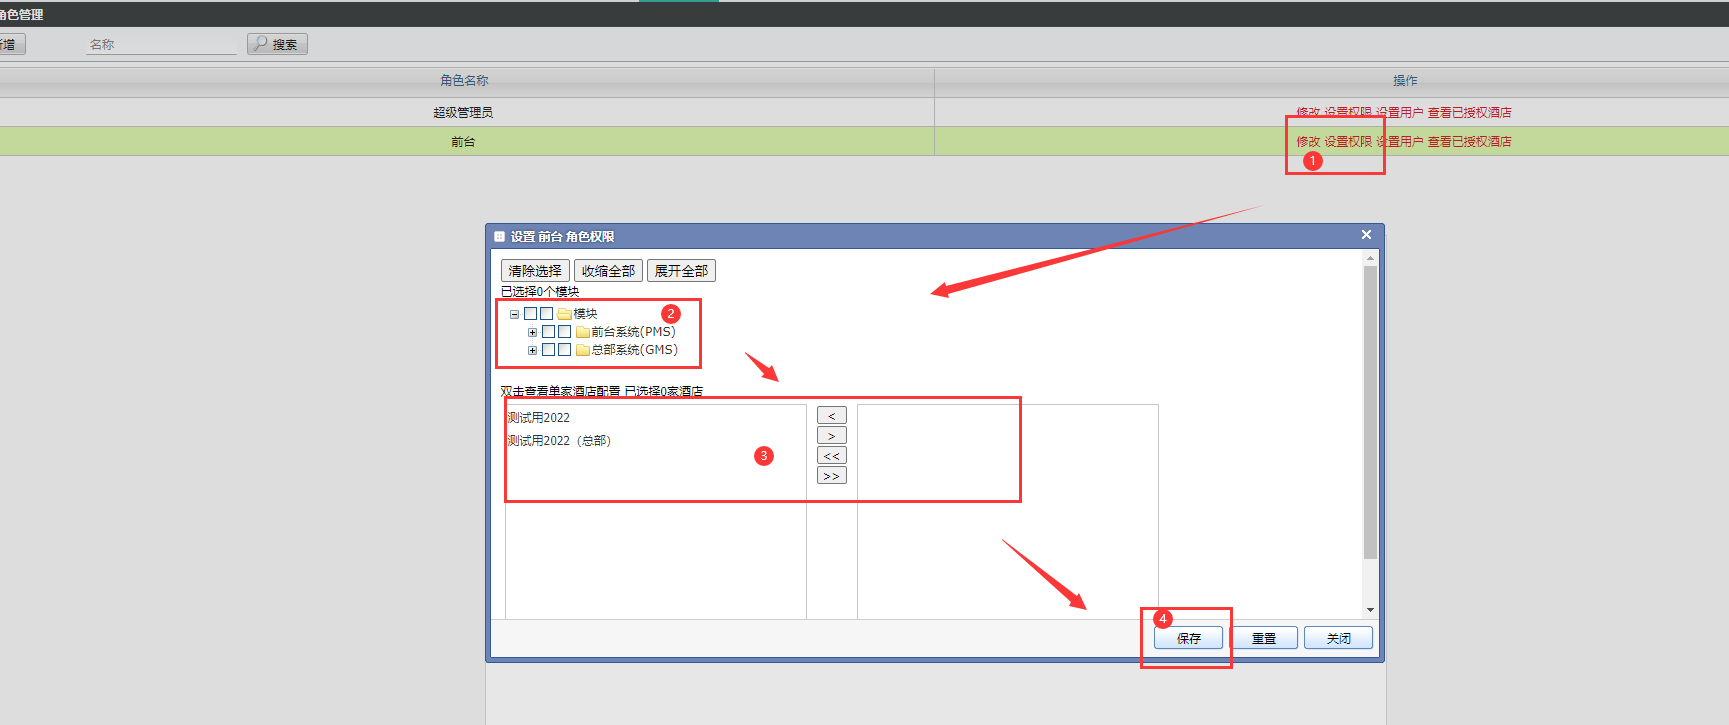The image size is (1729, 725).
Task: Click the dialog vertical scrollbar thumb
Action: click(1370, 412)
